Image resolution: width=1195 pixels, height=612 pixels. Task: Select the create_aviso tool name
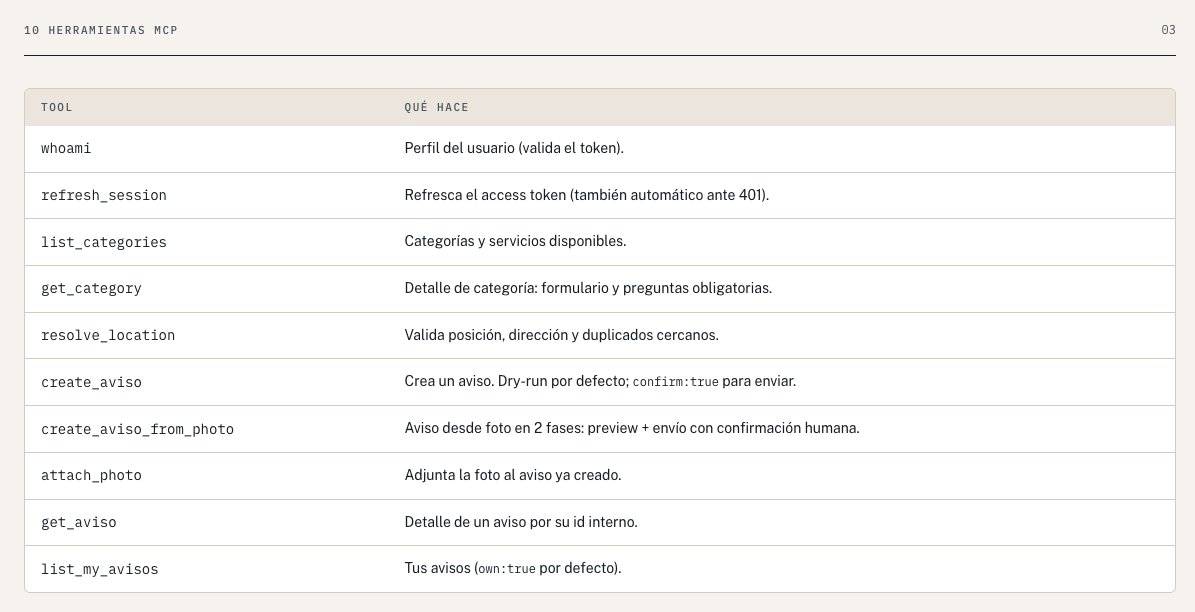91,383
